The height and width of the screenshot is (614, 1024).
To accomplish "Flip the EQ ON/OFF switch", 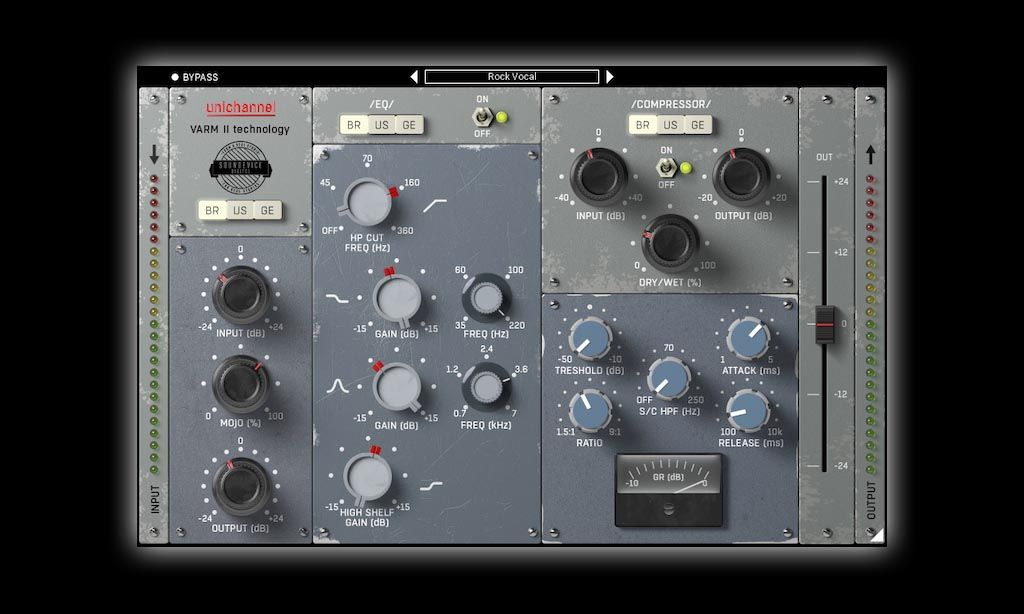I will coord(482,118).
